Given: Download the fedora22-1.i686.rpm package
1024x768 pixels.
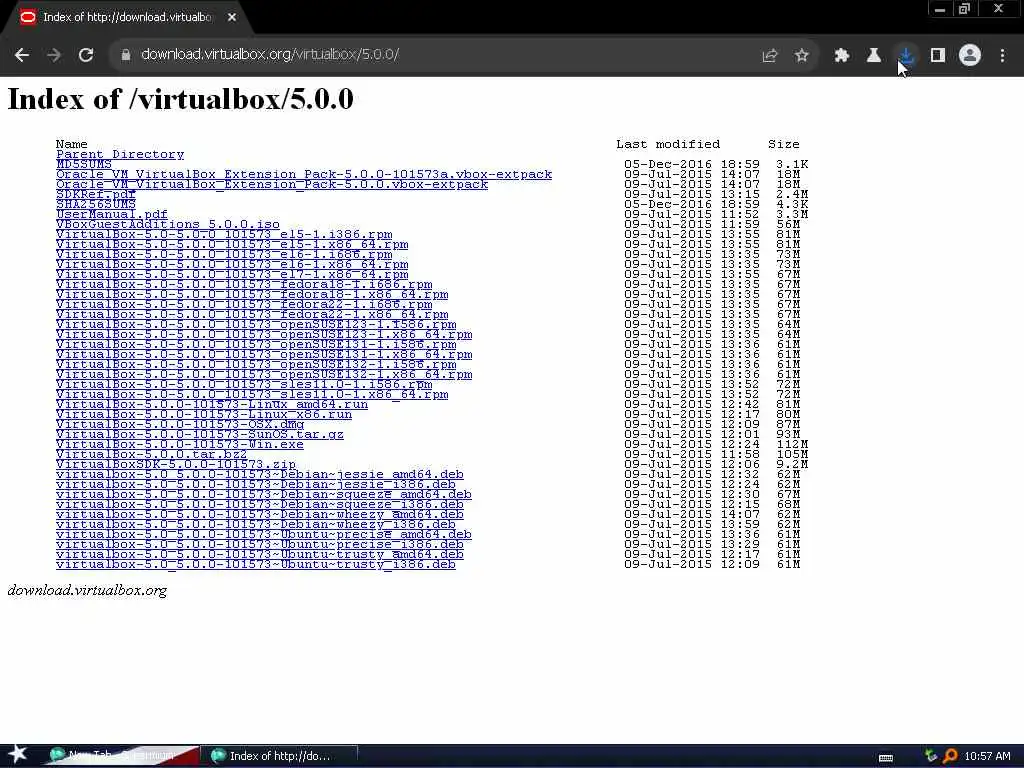Looking at the screenshot, I should 244,304.
